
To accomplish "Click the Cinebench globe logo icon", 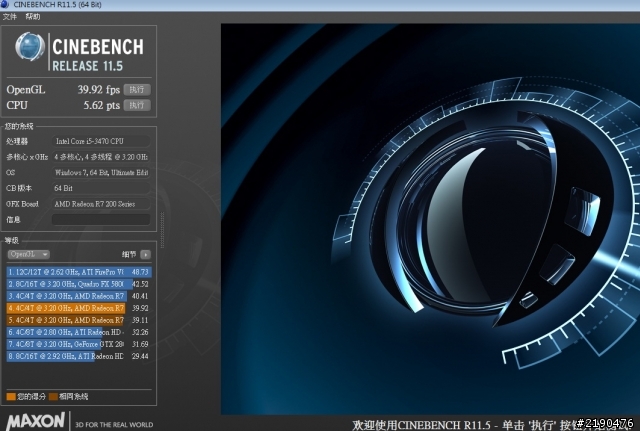I will point(30,47).
